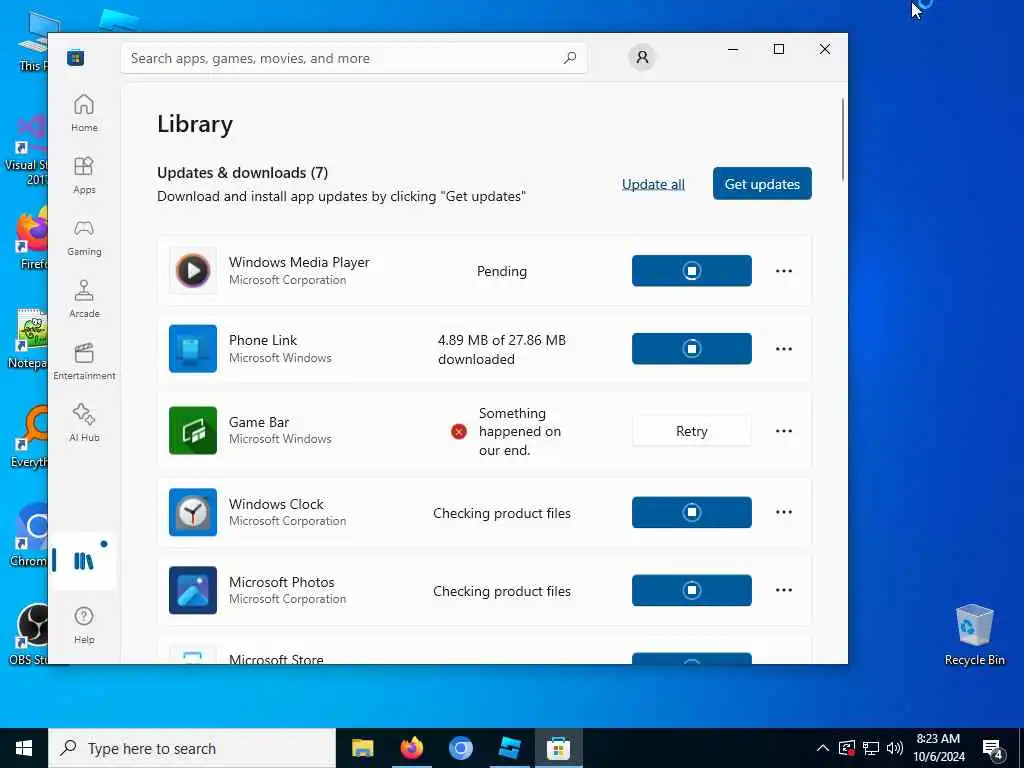
Task: Show hidden system tray icons
Action: (823, 748)
